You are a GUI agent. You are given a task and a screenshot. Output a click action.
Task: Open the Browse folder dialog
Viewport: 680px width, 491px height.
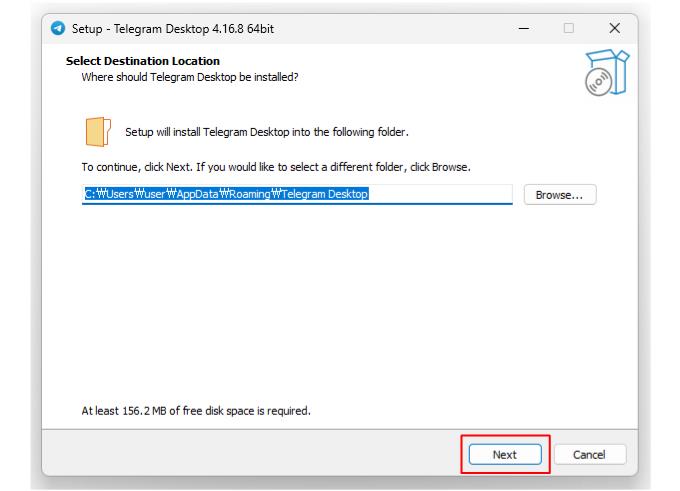pyautogui.click(x=559, y=195)
